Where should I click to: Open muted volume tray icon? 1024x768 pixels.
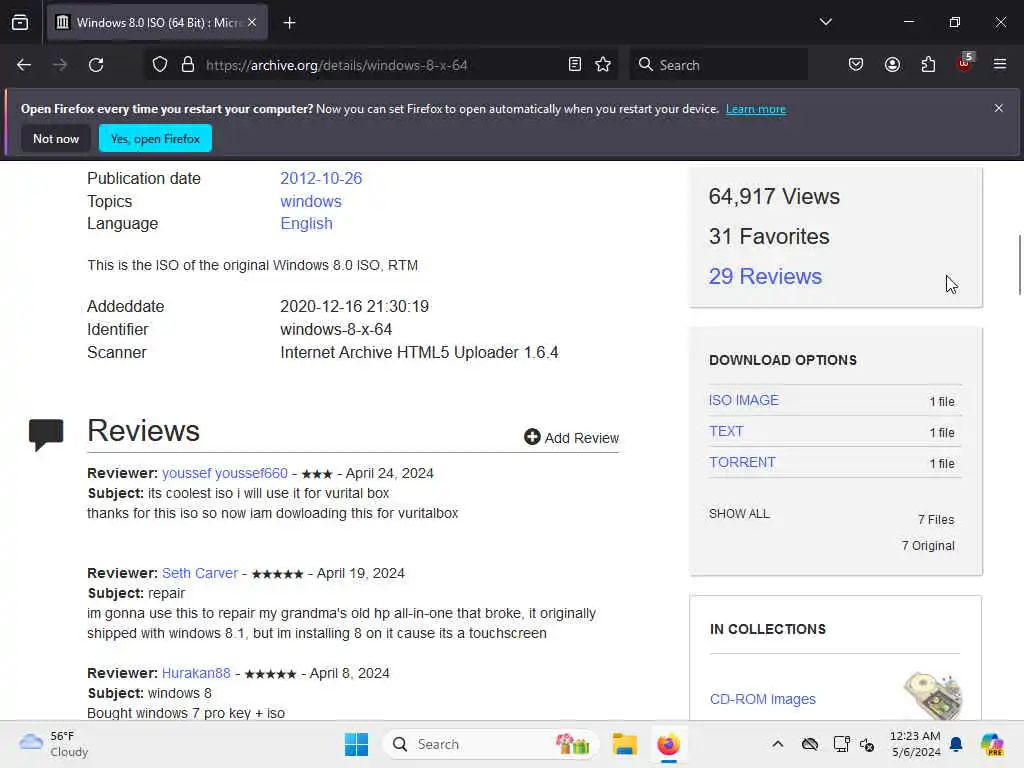pos(867,744)
